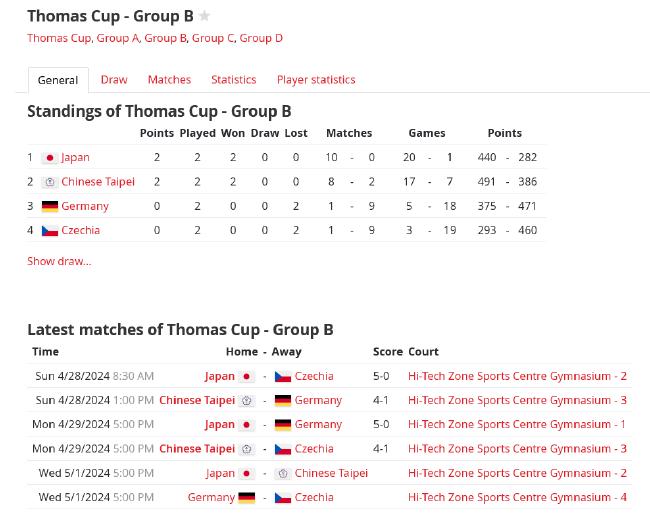Select the General tab

coord(58,80)
